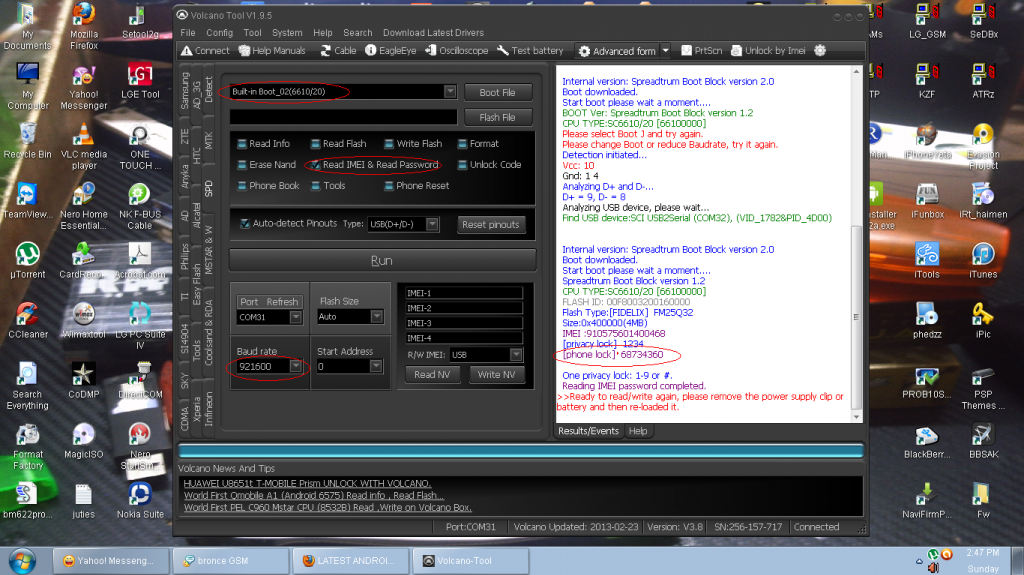The height and width of the screenshot is (575, 1024).
Task: Select the Format Factory desktop icon
Action: pyautogui.click(x=27, y=446)
